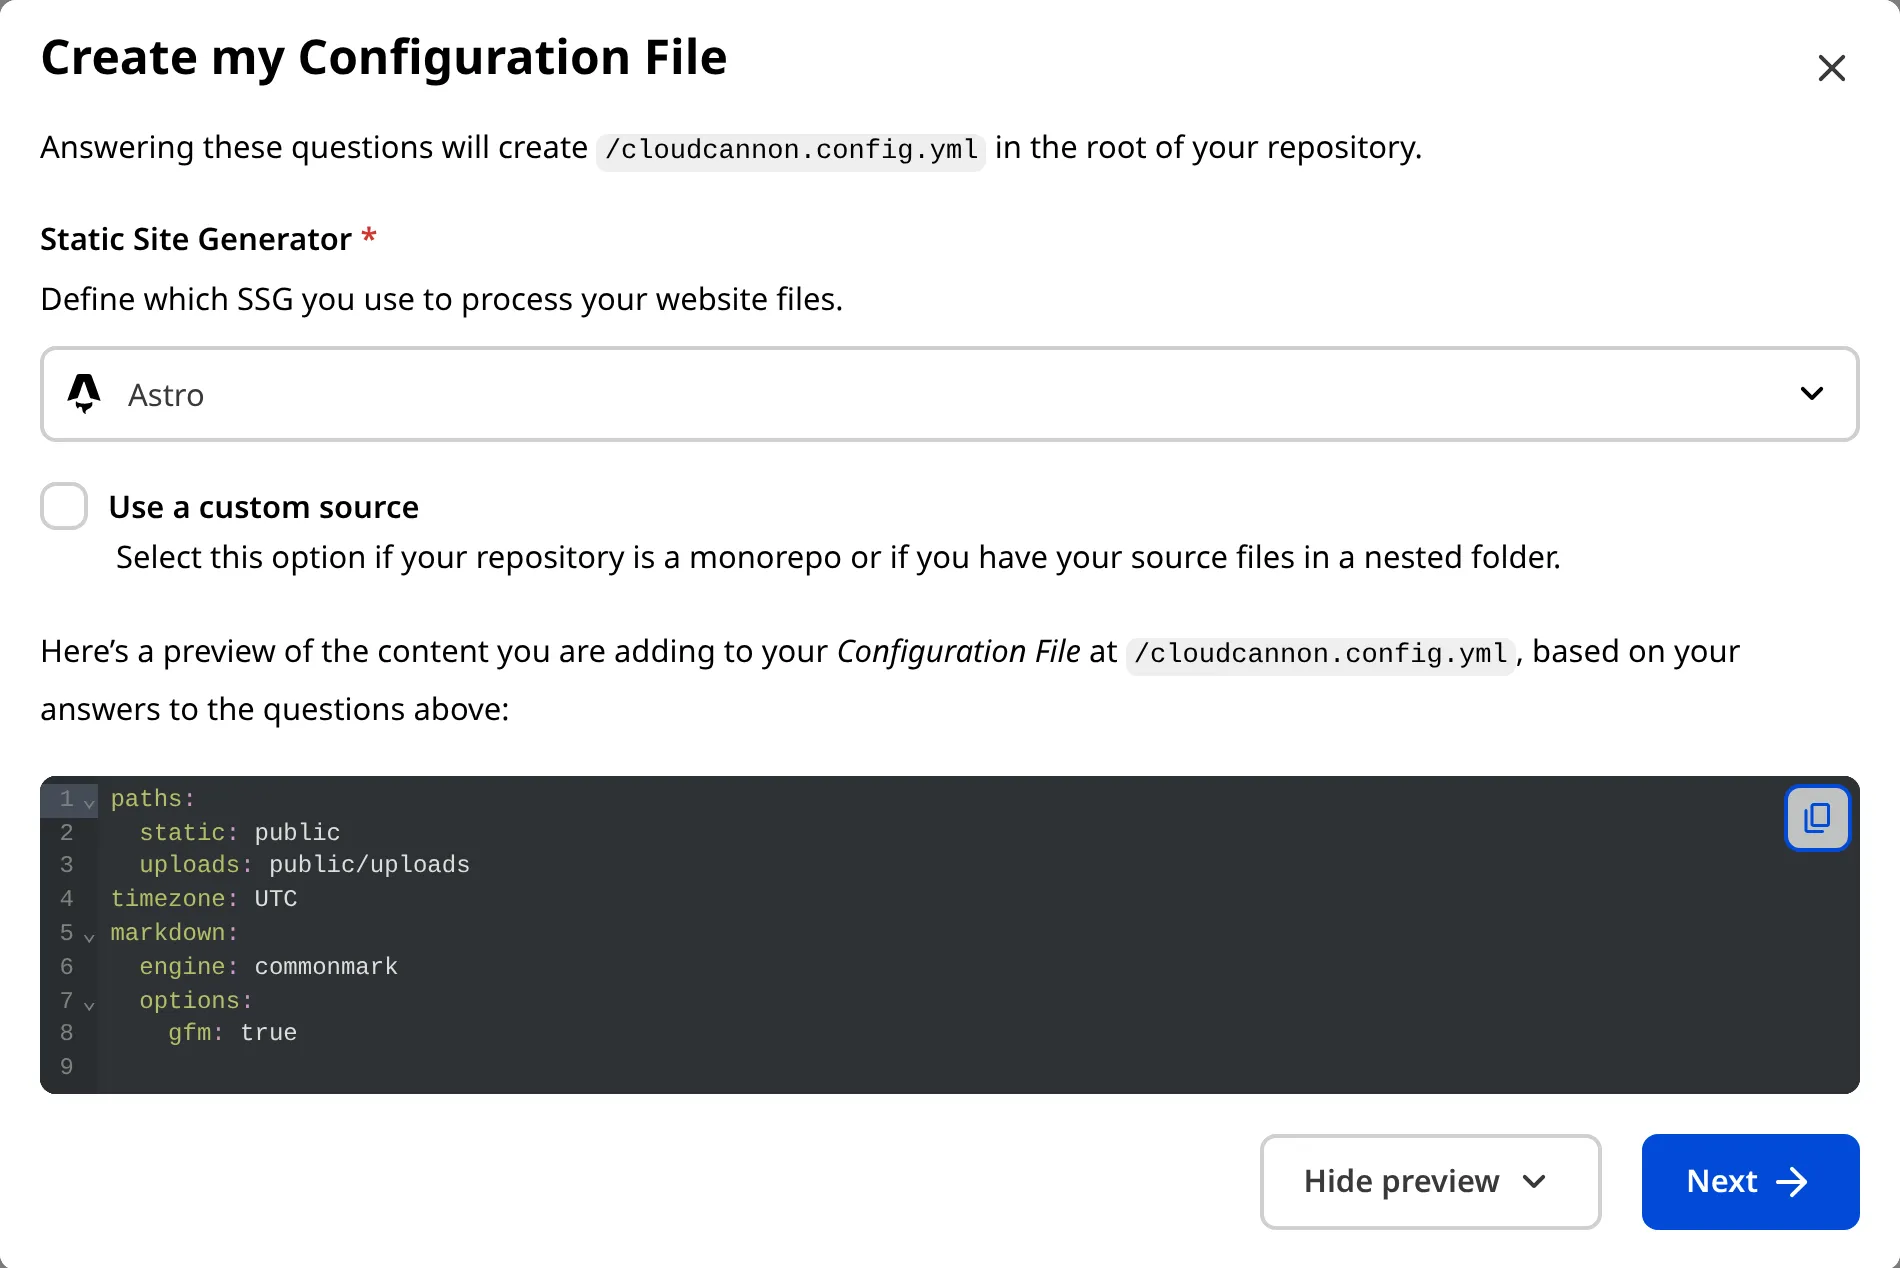Click the empty line 9 in the code editor
The image size is (1900, 1268).
click(x=300, y=1066)
